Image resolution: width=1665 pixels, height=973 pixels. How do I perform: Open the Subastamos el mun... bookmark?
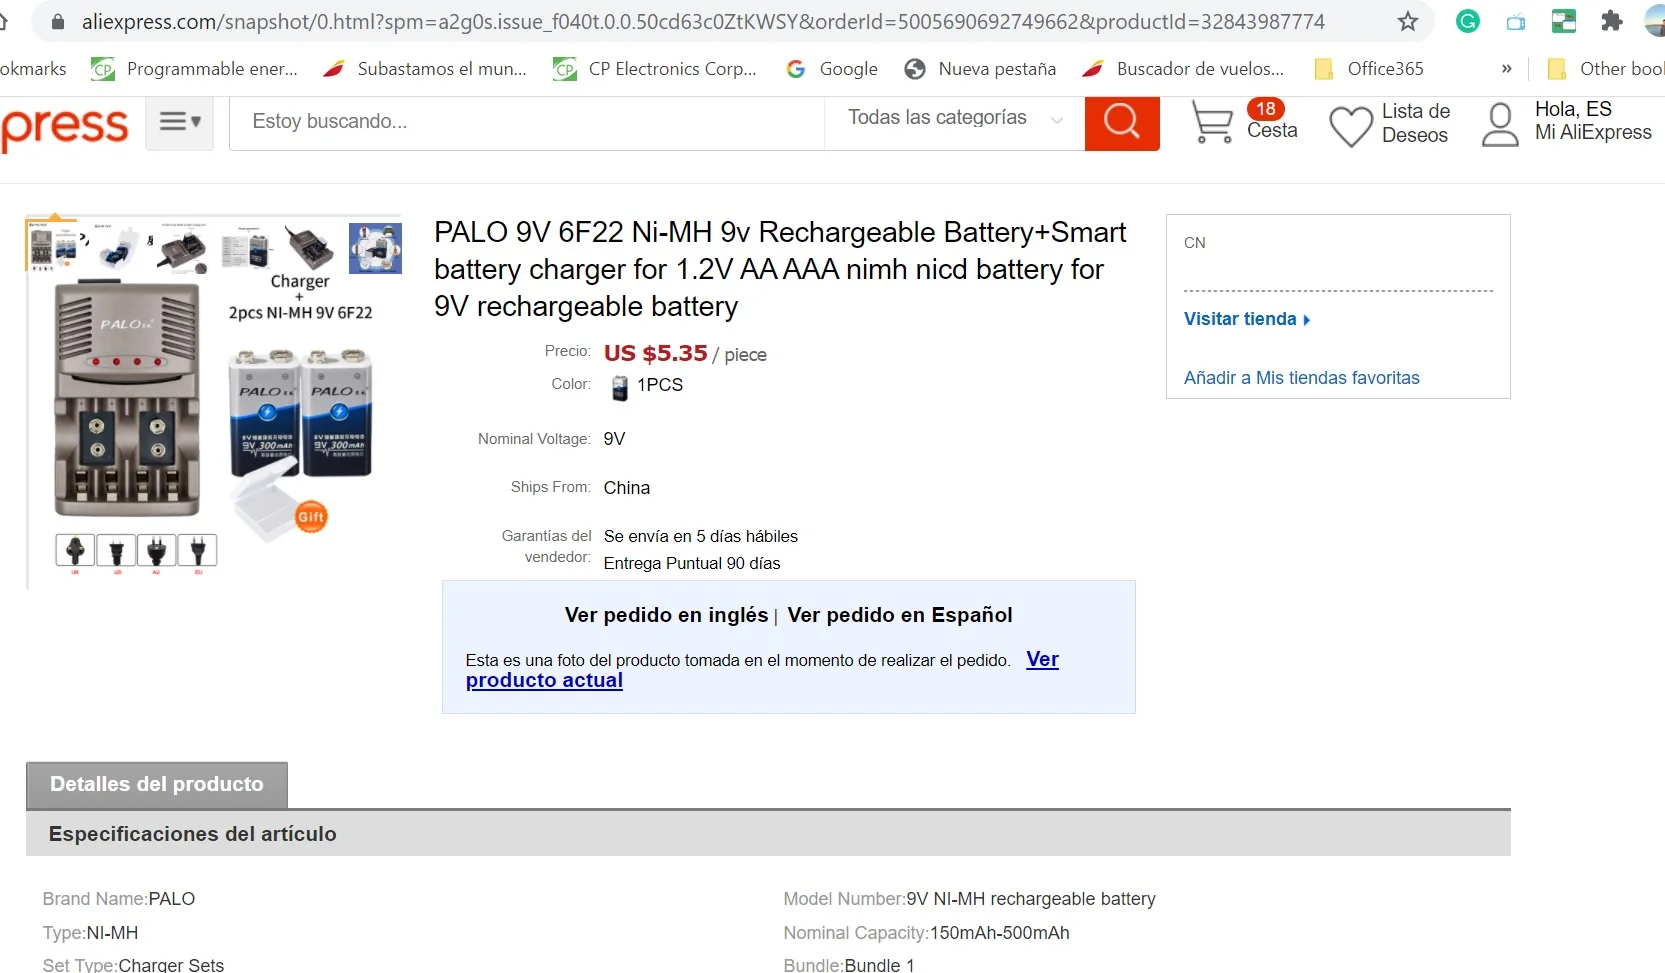point(425,69)
